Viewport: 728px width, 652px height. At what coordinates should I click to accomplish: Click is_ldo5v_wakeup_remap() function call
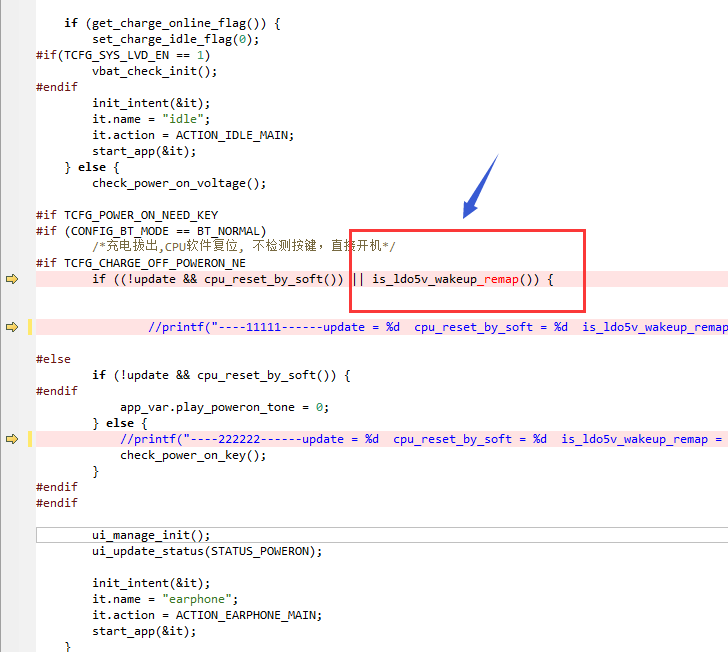(x=452, y=279)
